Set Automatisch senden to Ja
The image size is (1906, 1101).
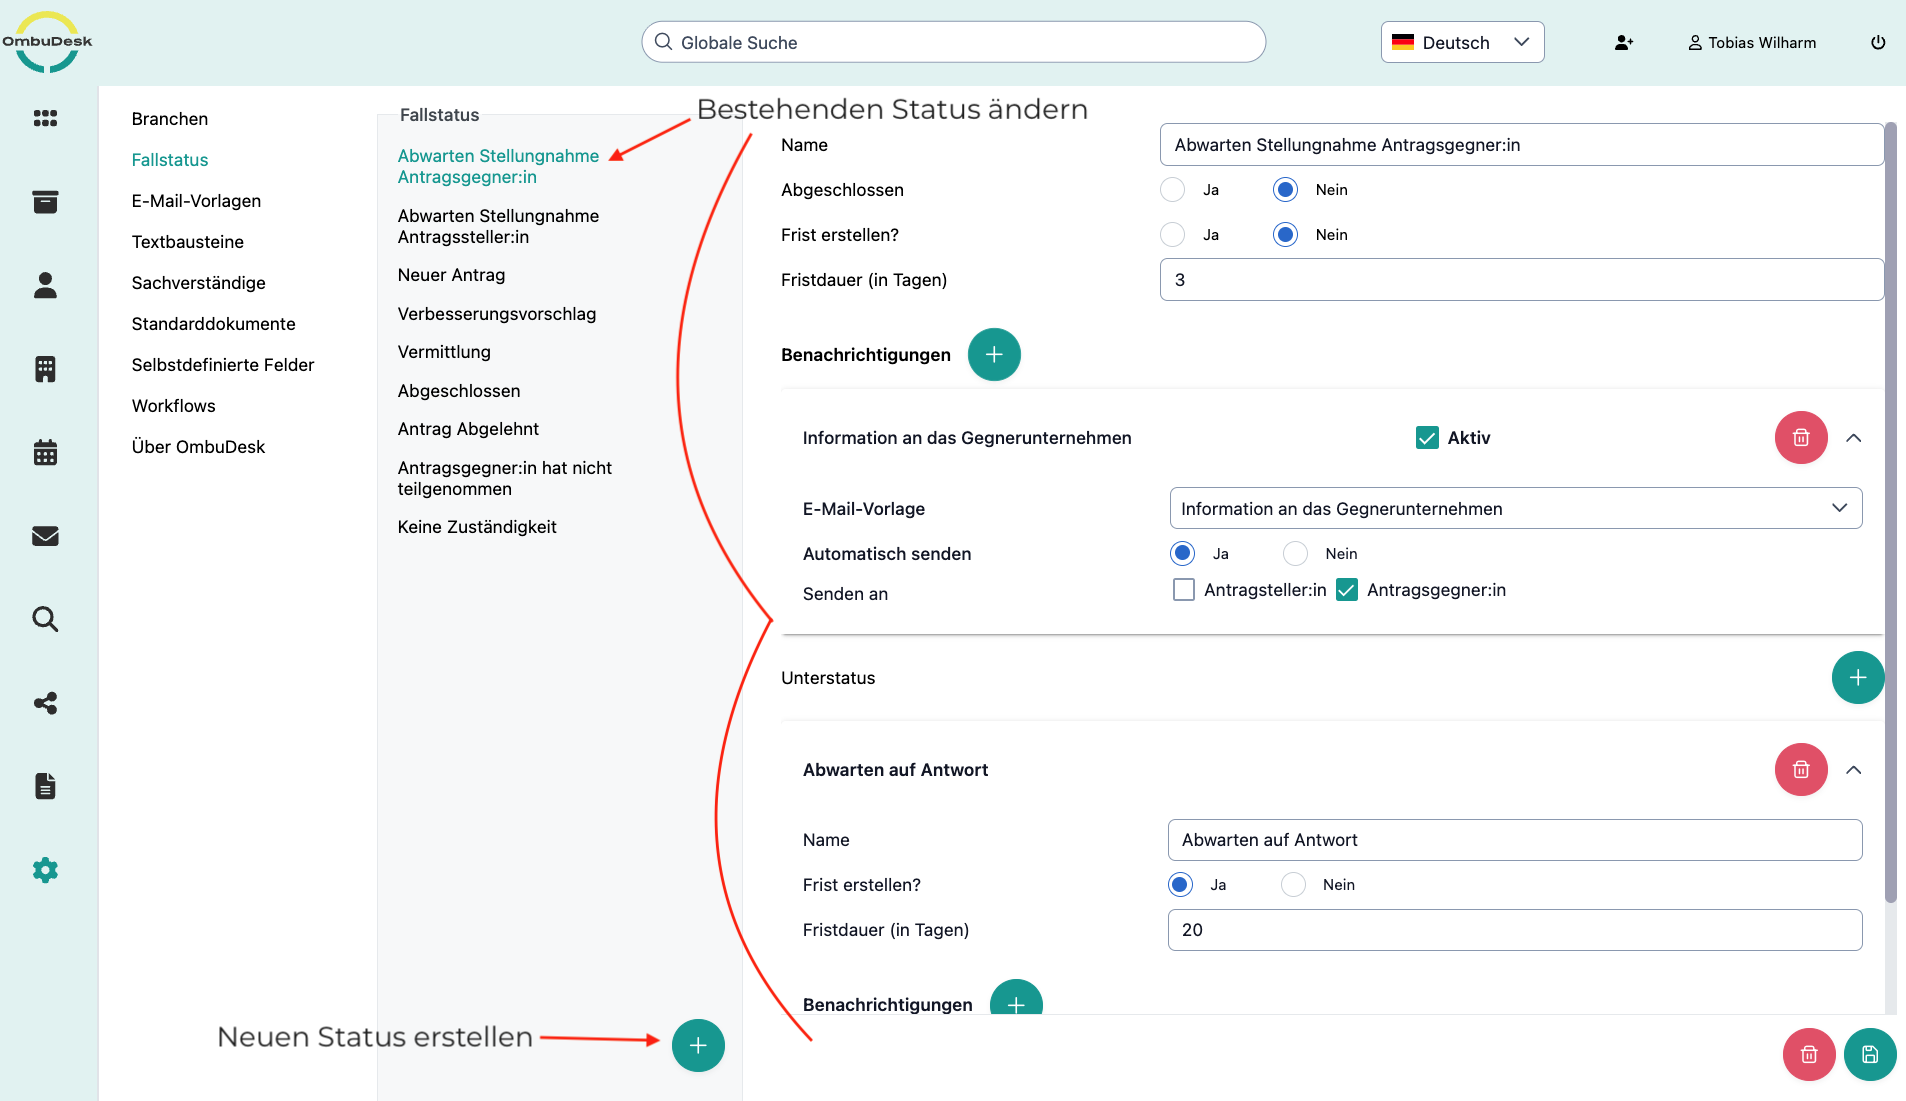coord(1183,554)
